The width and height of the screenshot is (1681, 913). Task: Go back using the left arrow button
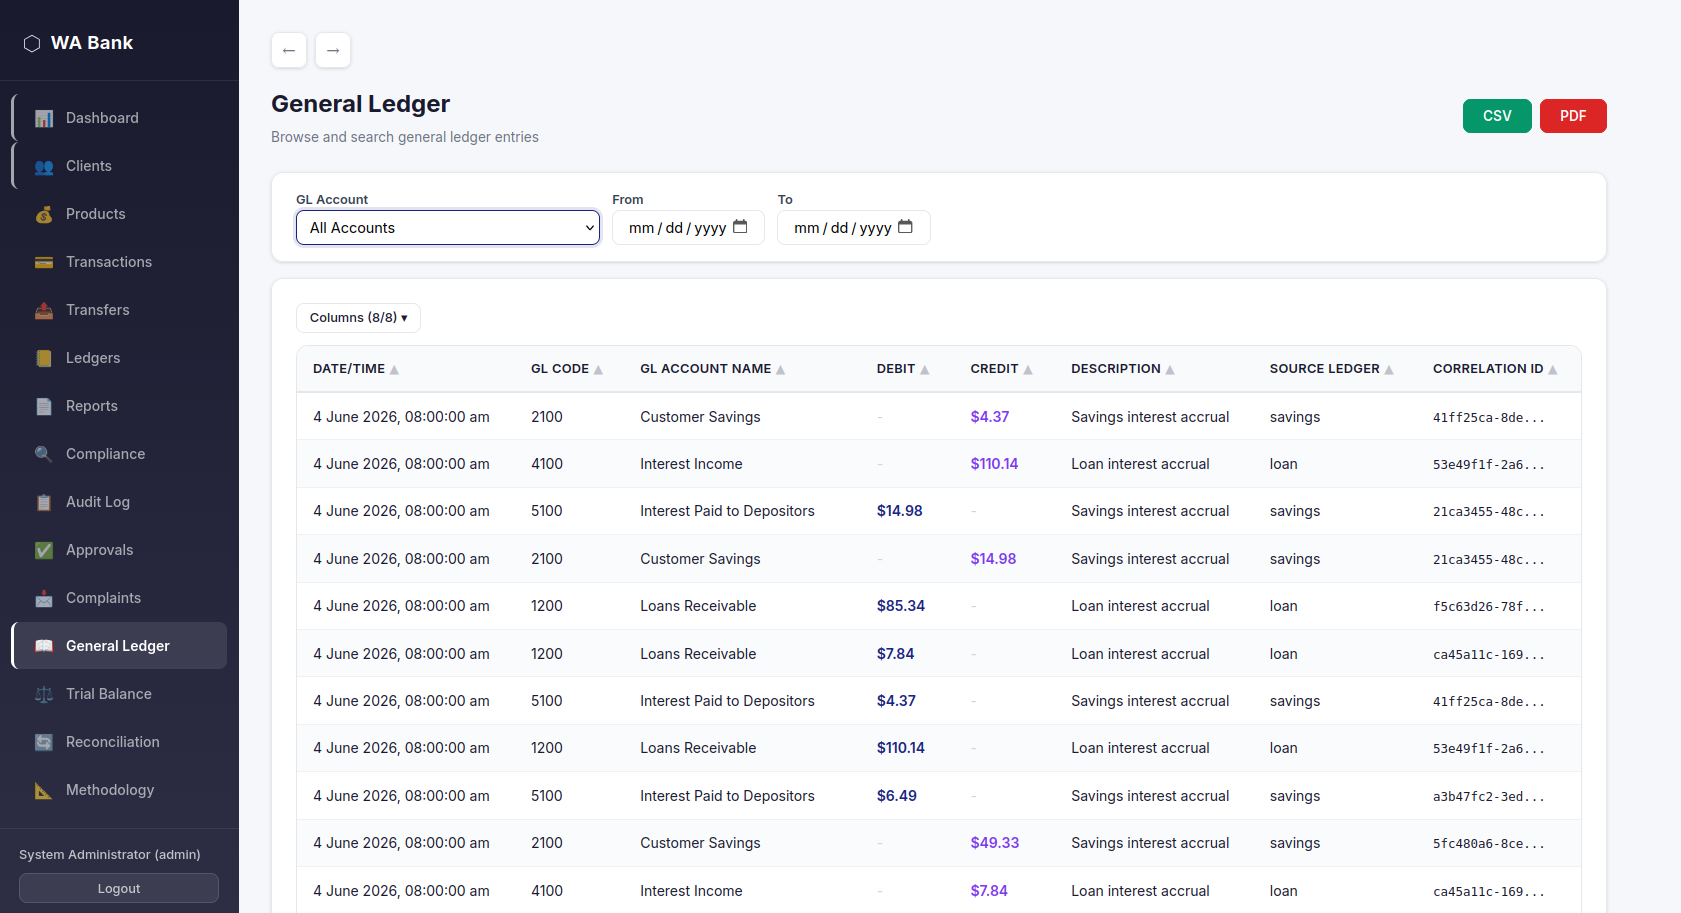click(289, 50)
